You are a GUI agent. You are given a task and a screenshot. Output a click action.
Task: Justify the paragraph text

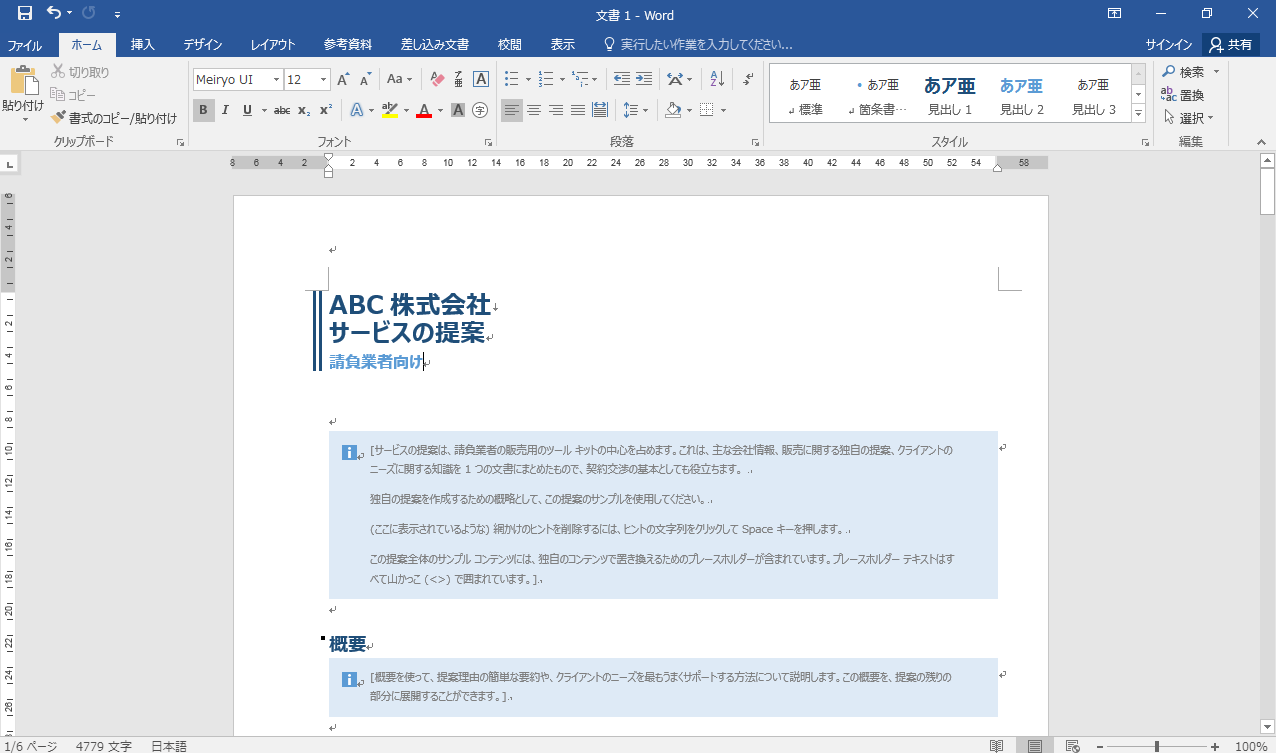pyautogui.click(x=578, y=110)
